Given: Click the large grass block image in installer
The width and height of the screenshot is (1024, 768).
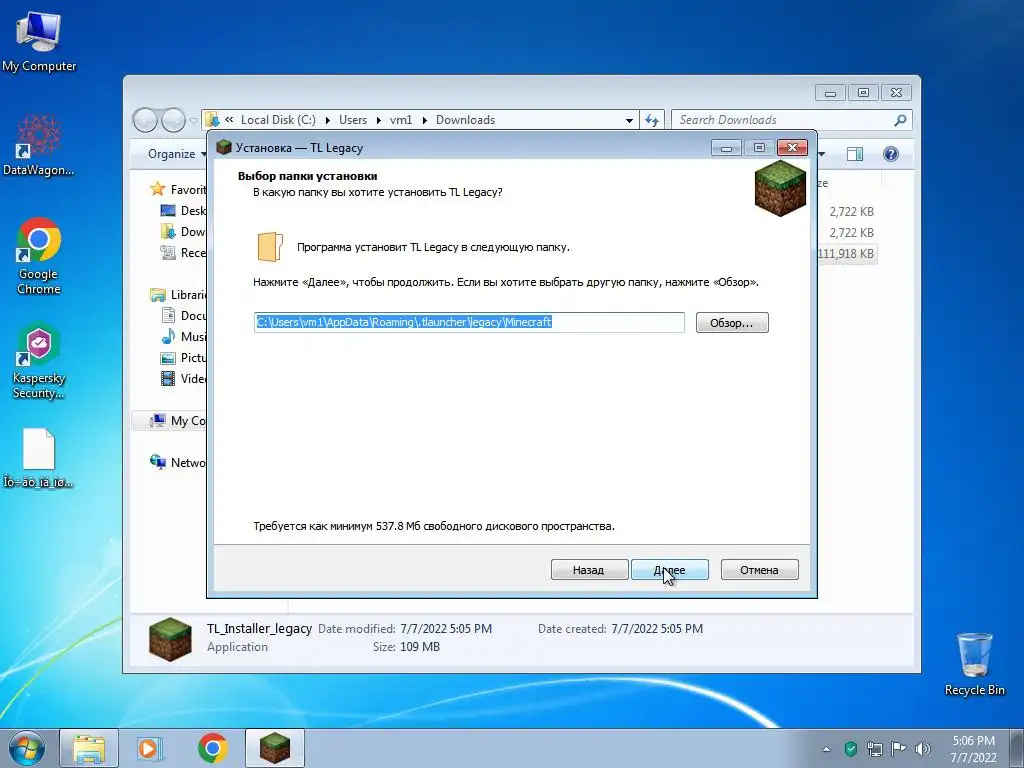Looking at the screenshot, I should (780, 188).
